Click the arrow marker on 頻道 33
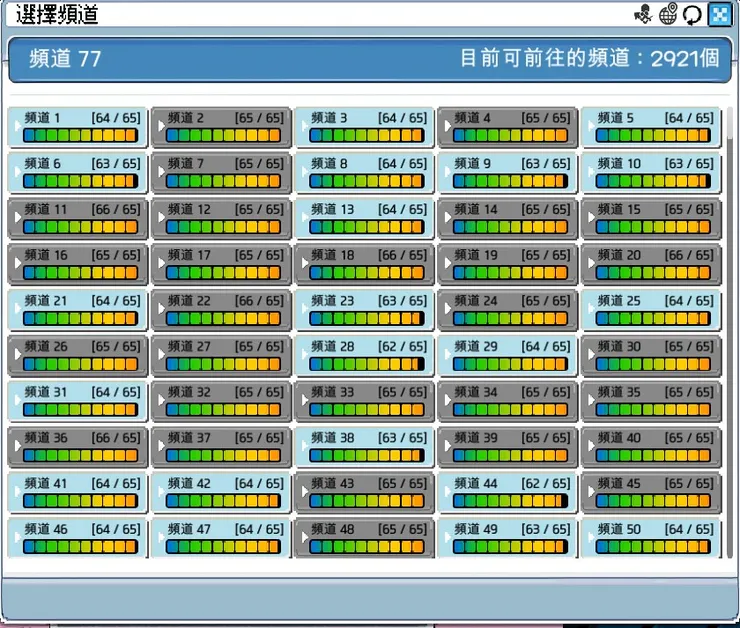The width and height of the screenshot is (740, 628). pos(305,400)
